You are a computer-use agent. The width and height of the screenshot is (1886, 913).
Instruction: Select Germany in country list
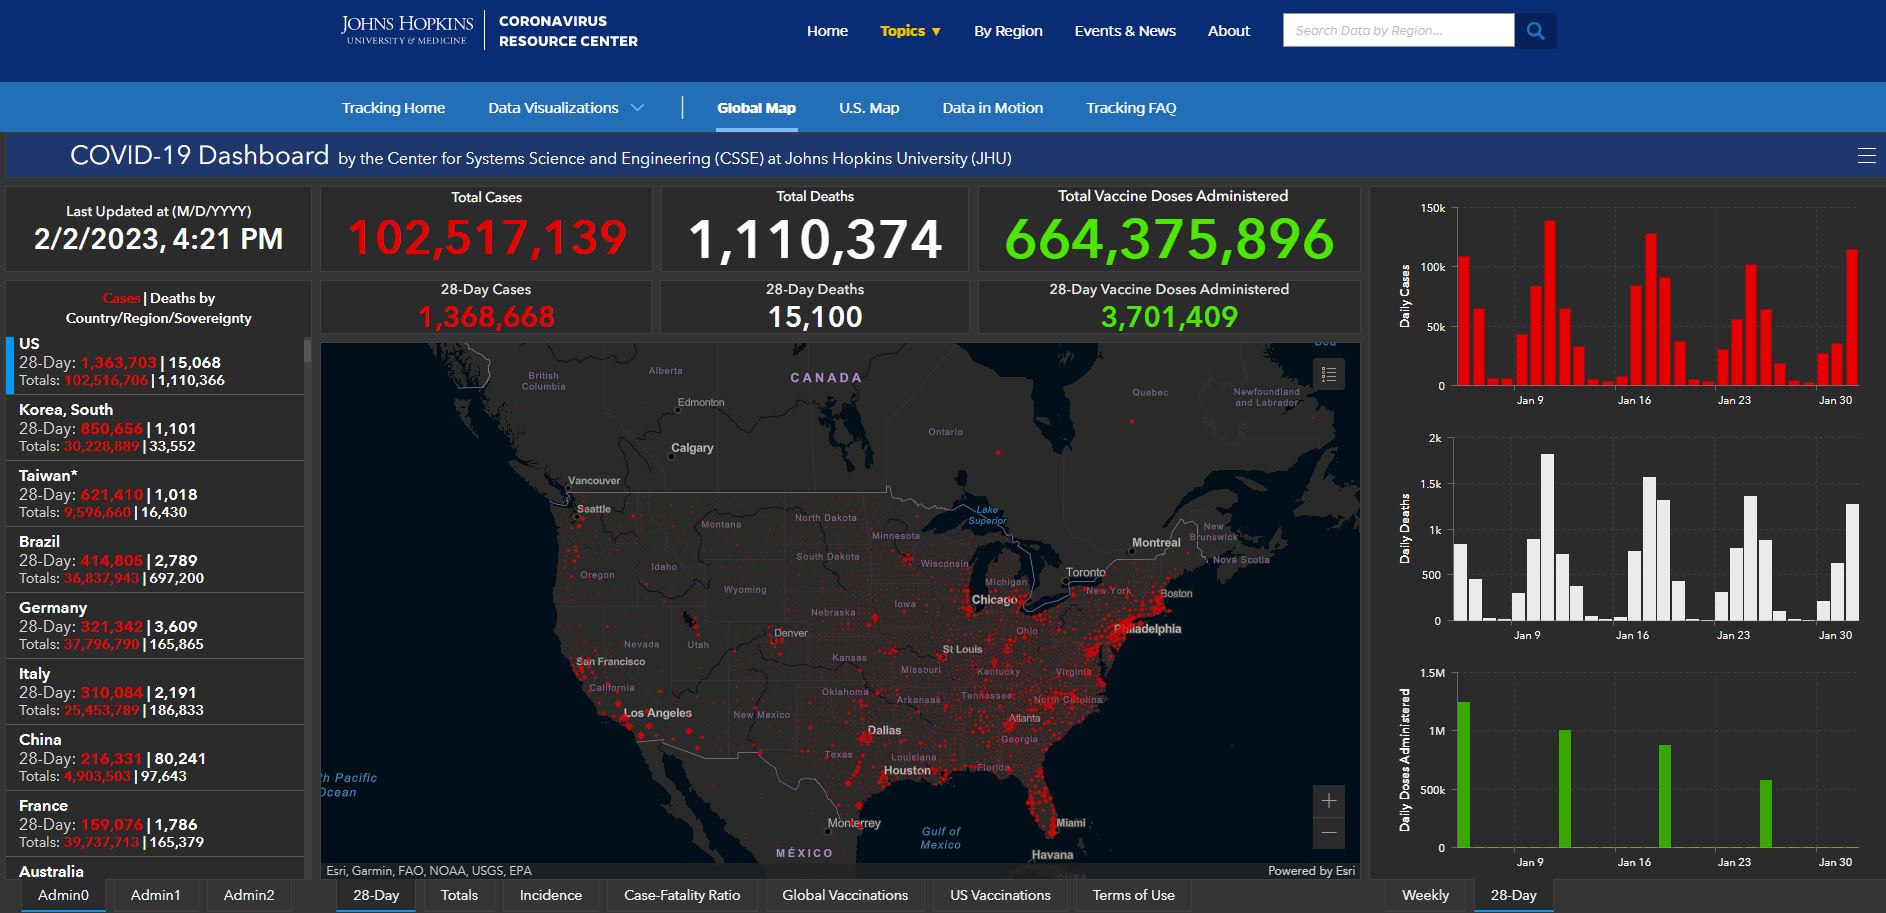point(155,626)
